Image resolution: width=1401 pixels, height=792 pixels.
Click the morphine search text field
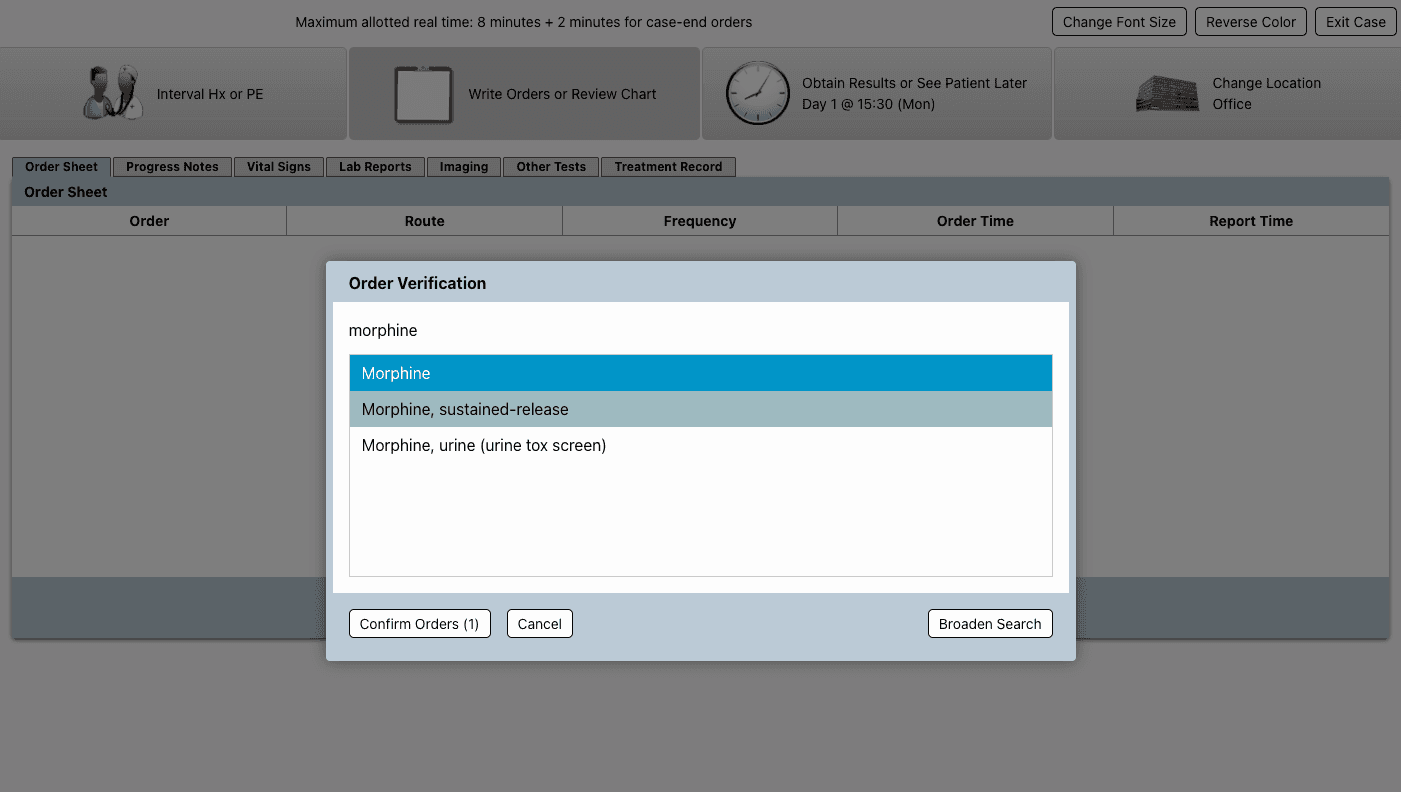pos(700,330)
